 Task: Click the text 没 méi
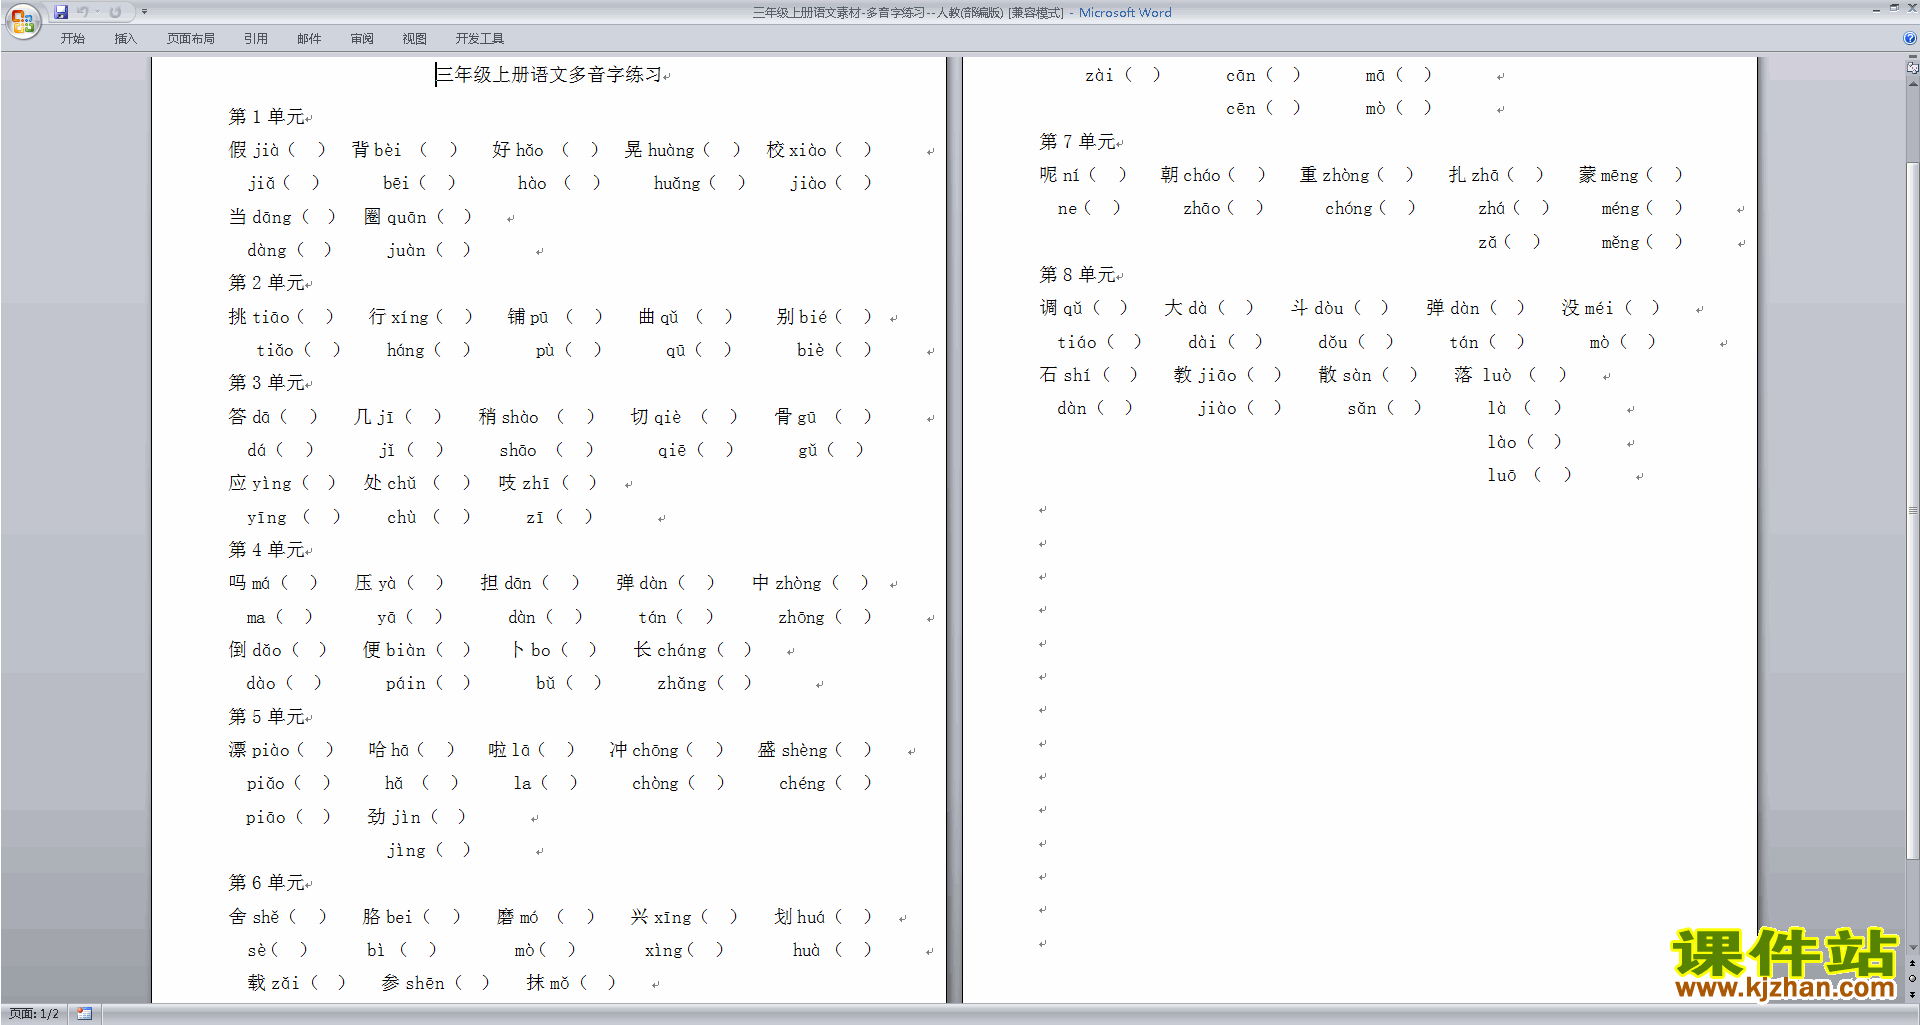1588,308
